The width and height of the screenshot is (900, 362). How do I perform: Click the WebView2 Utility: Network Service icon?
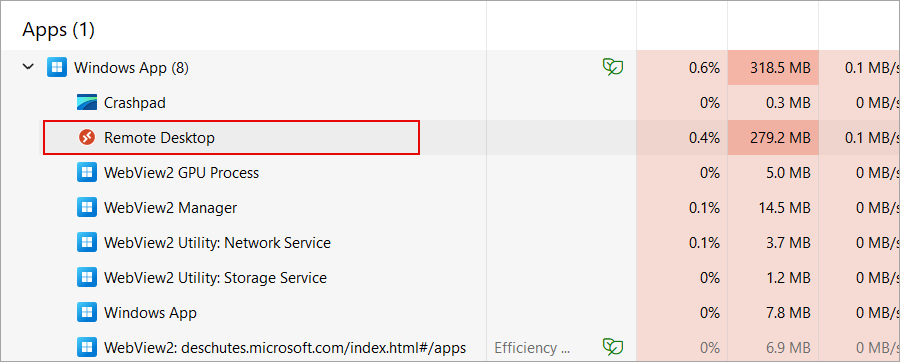(x=86, y=243)
